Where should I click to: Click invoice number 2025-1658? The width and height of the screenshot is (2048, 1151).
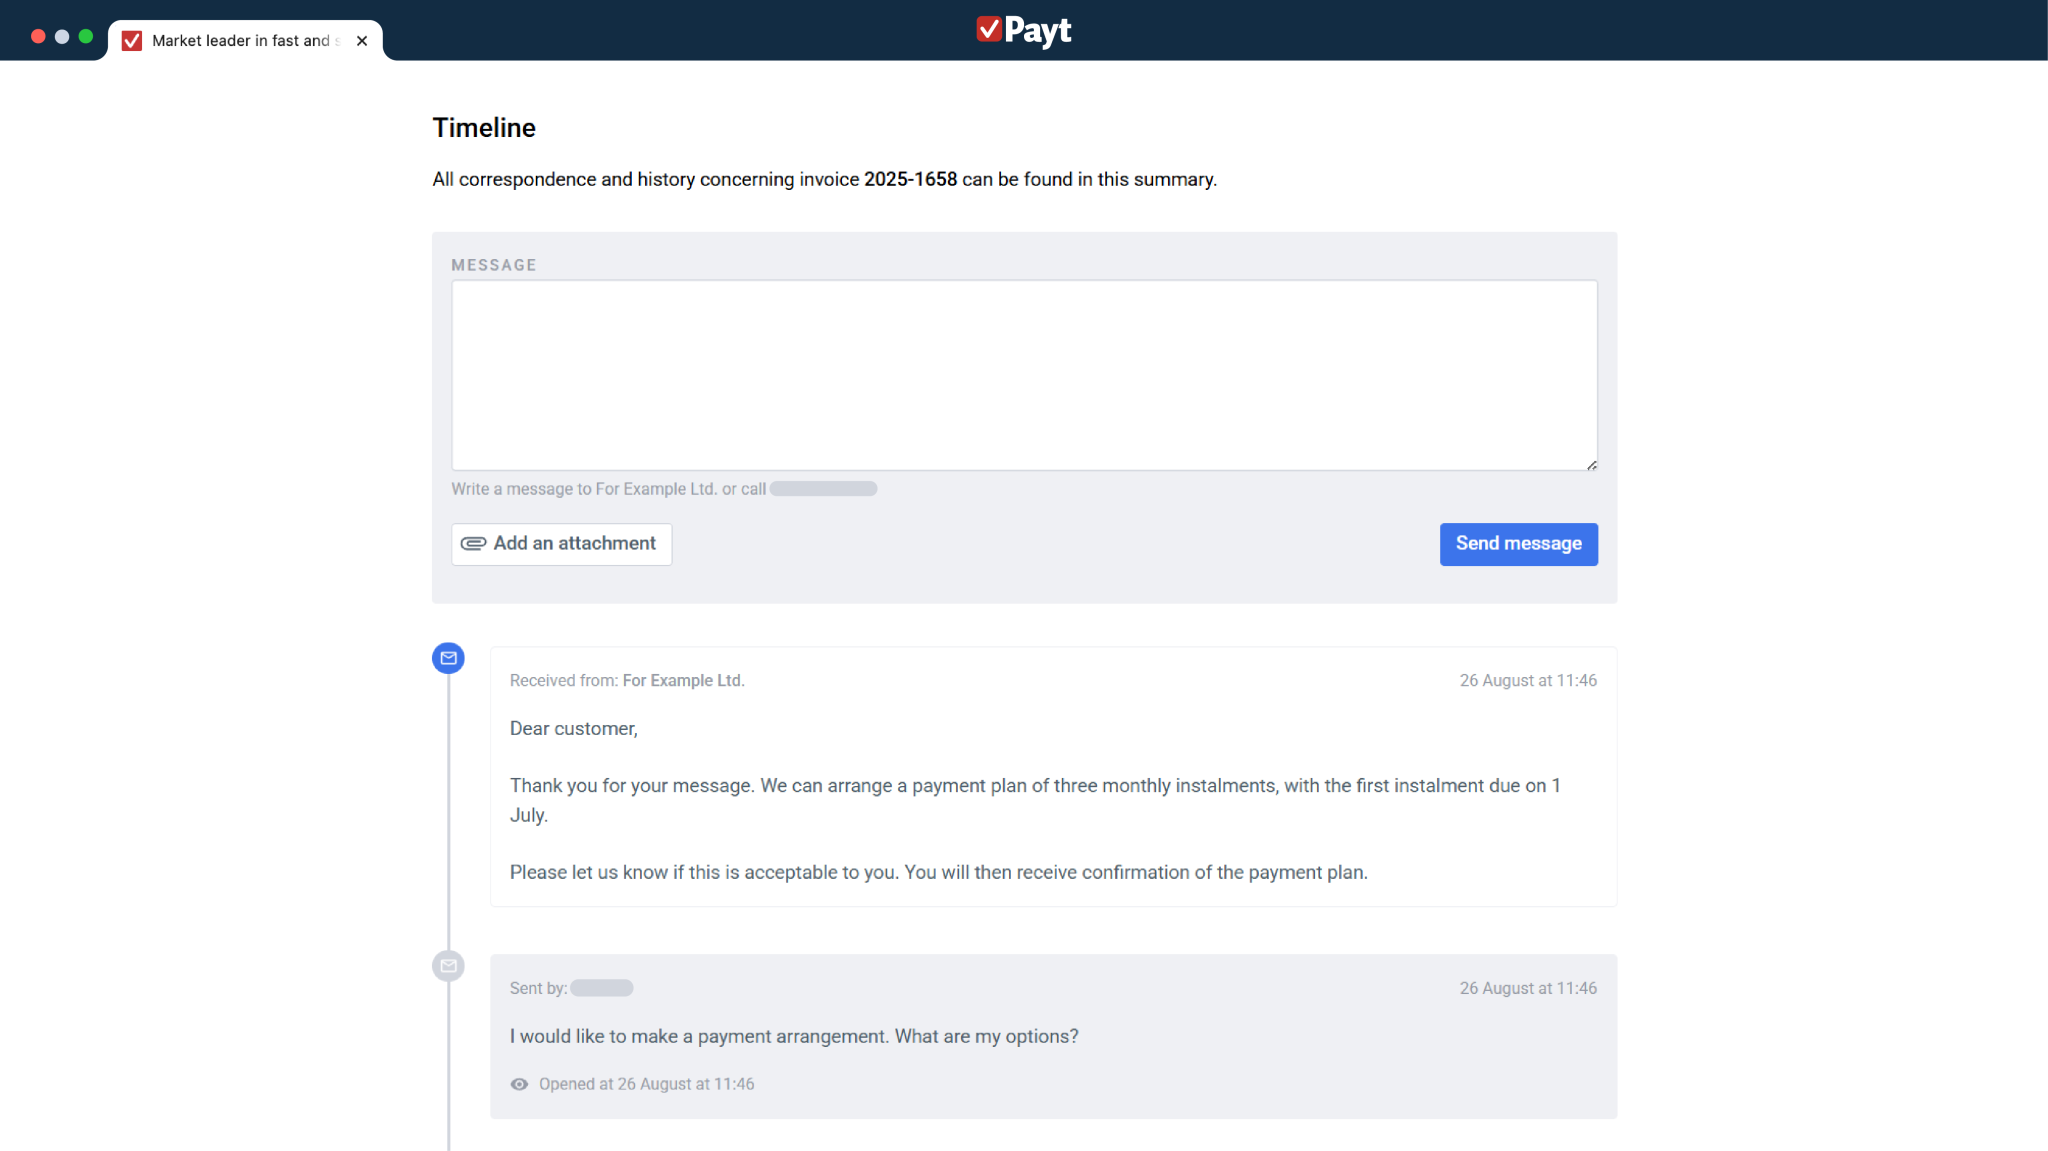pos(910,180)
